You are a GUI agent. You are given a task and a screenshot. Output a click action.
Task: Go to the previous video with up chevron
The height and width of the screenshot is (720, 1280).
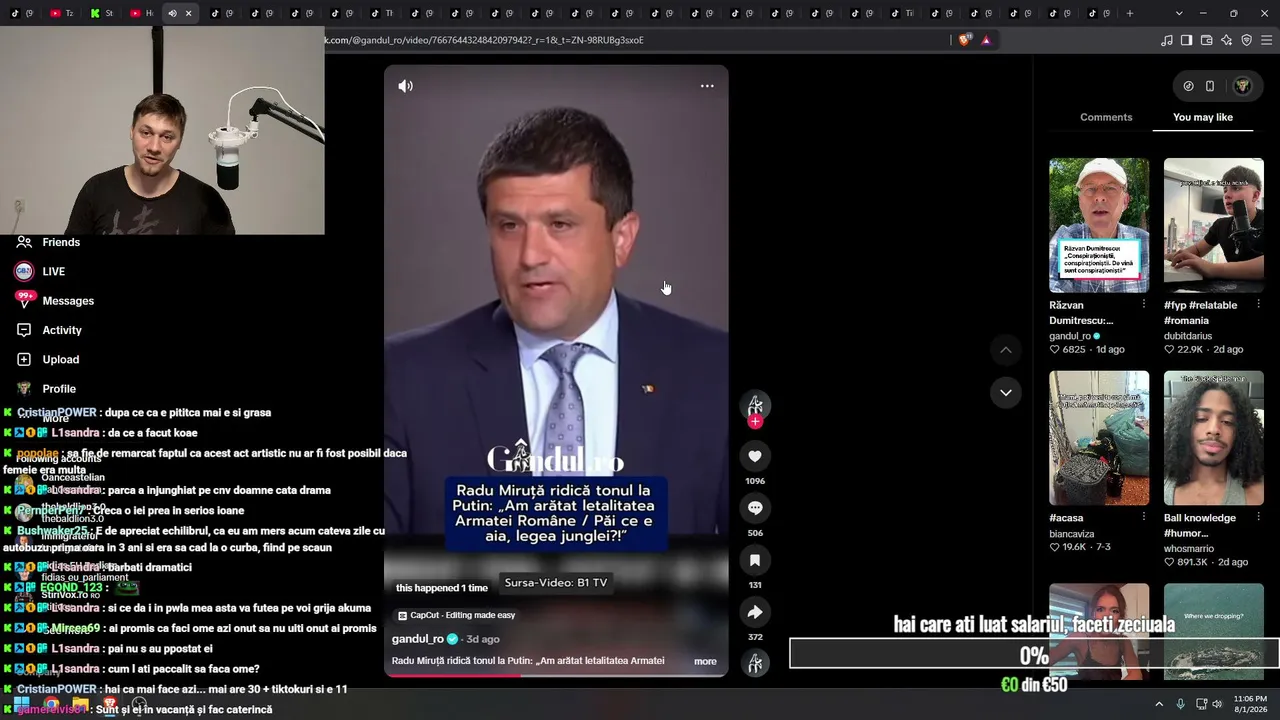click(x=1006, y=350)
